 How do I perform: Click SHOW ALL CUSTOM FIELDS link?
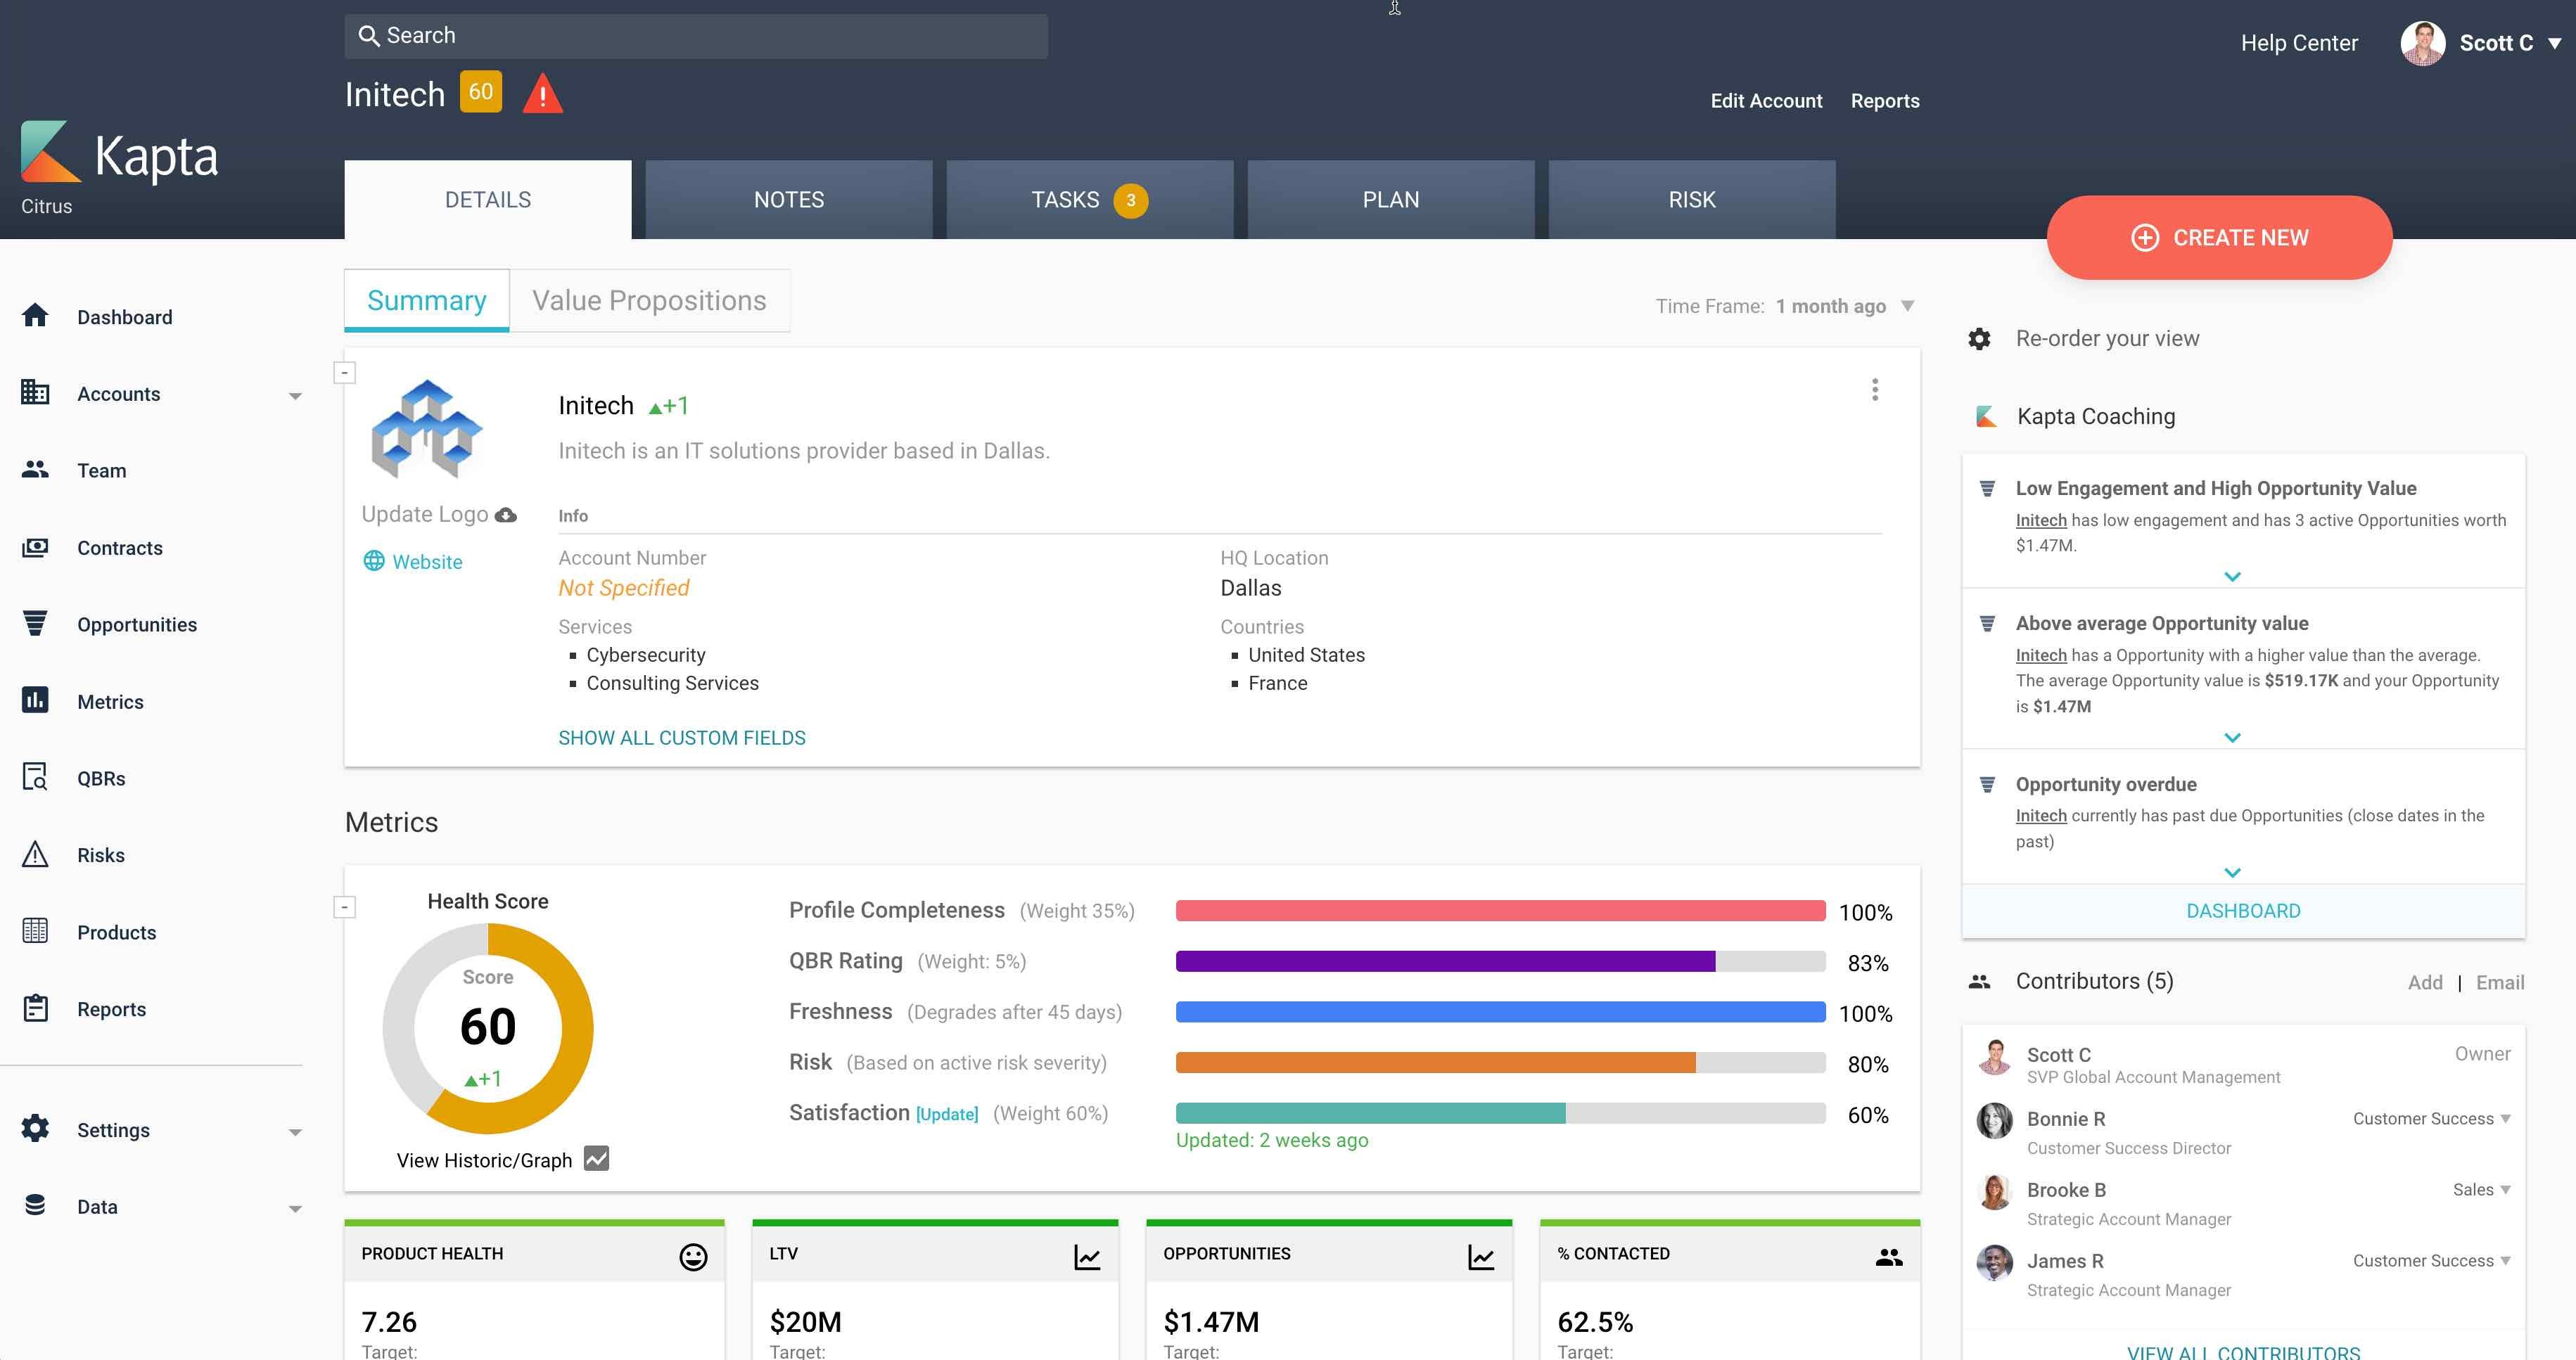click(x=681, y=737)
